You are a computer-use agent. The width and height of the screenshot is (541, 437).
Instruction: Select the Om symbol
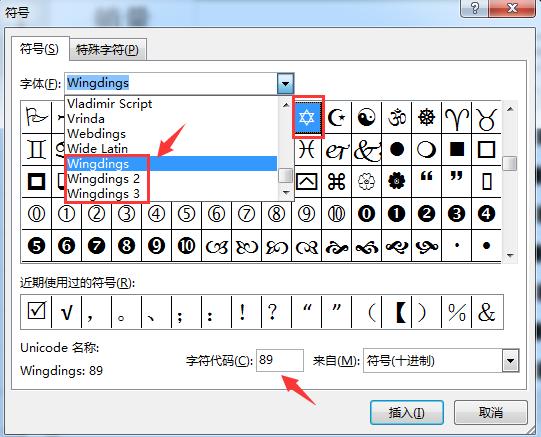396,117
